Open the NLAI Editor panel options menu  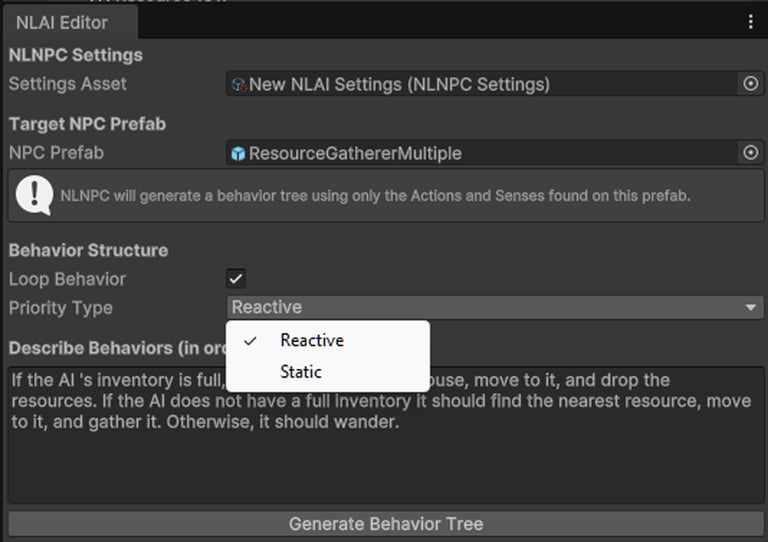click(751, 22)
